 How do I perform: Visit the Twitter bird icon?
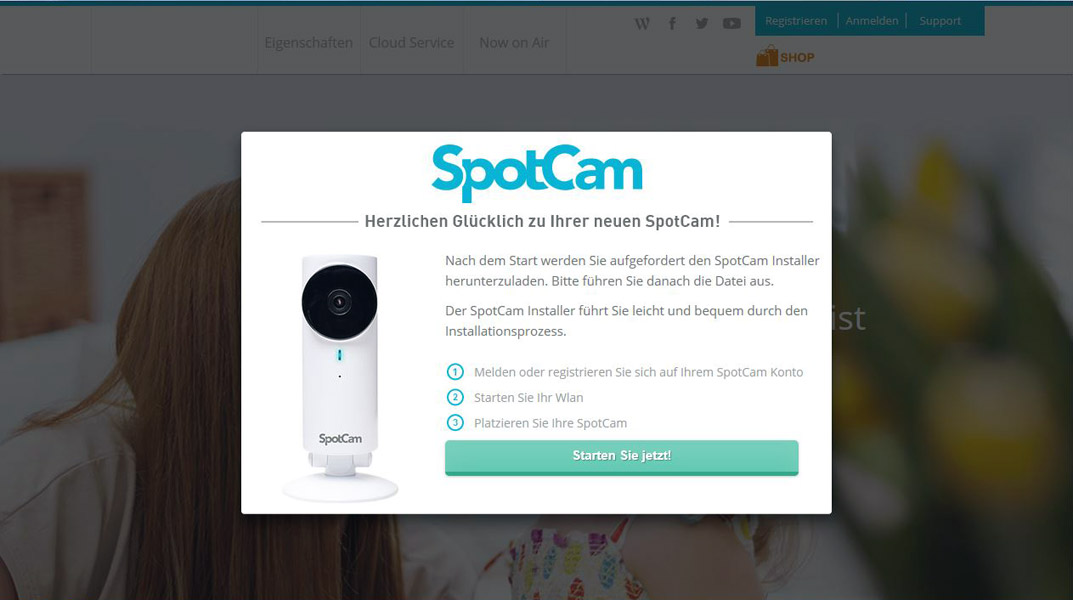(701, 24)
